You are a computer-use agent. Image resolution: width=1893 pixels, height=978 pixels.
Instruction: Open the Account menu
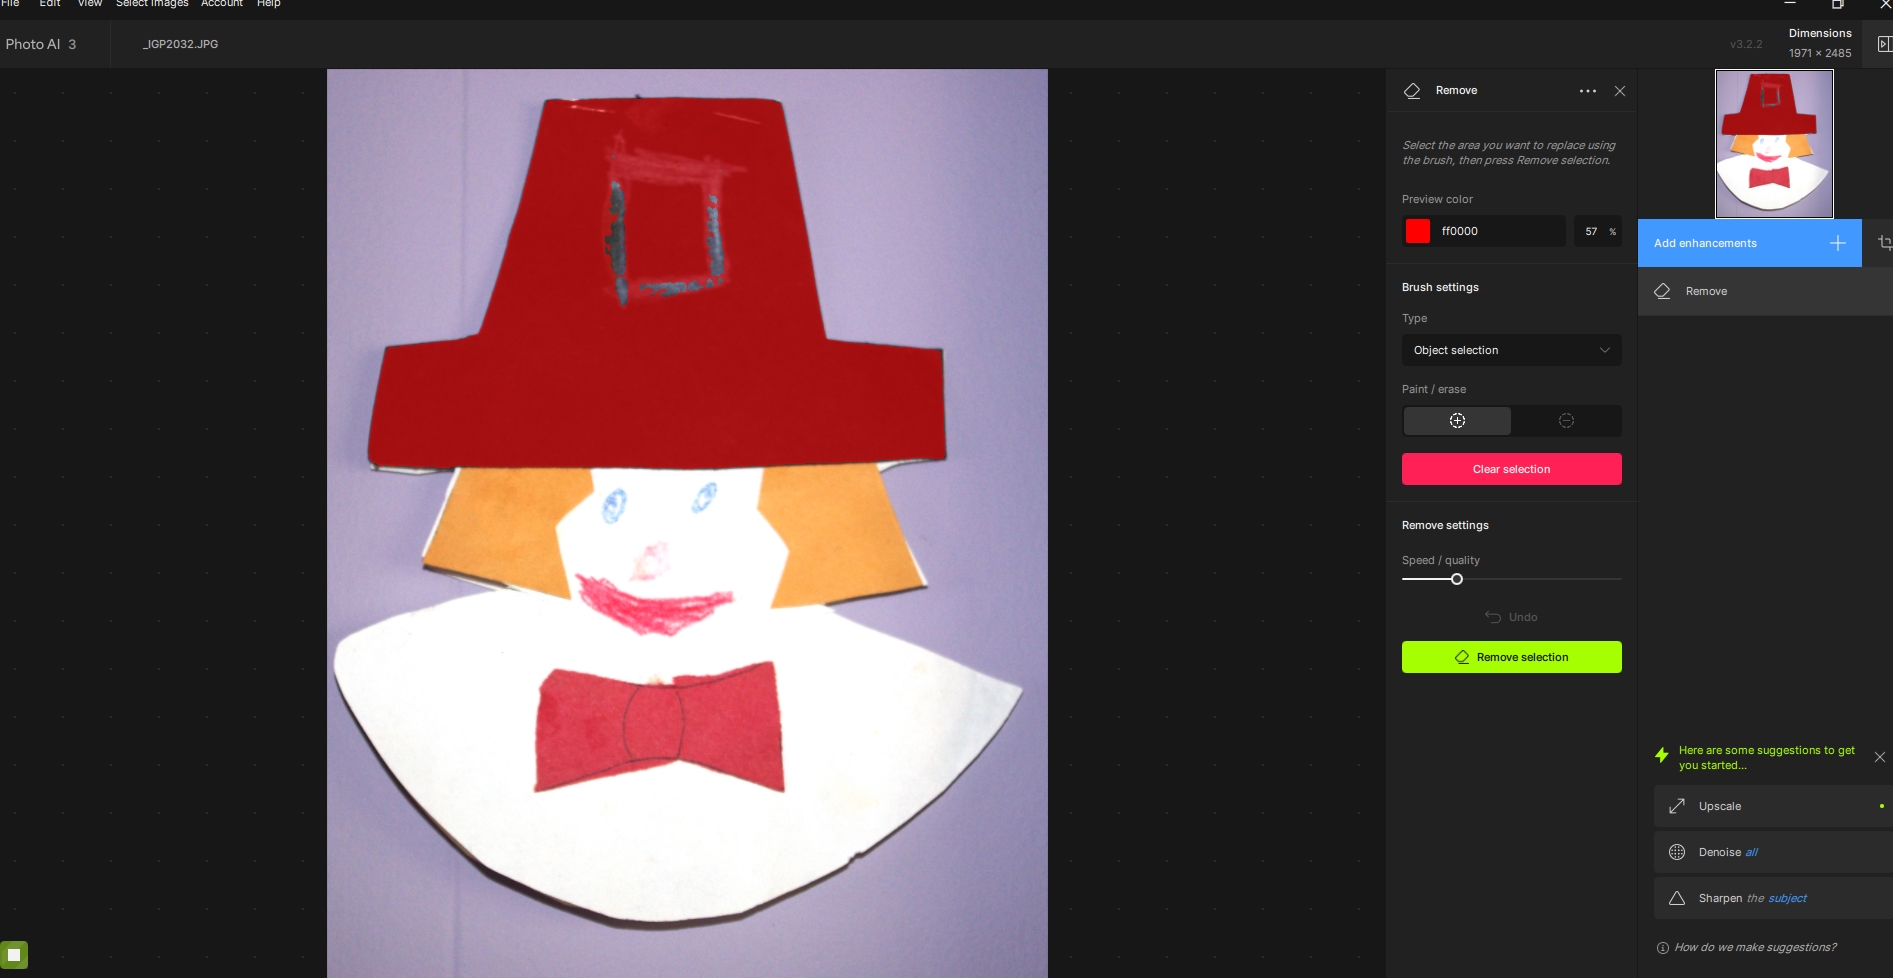click(222, 4)
